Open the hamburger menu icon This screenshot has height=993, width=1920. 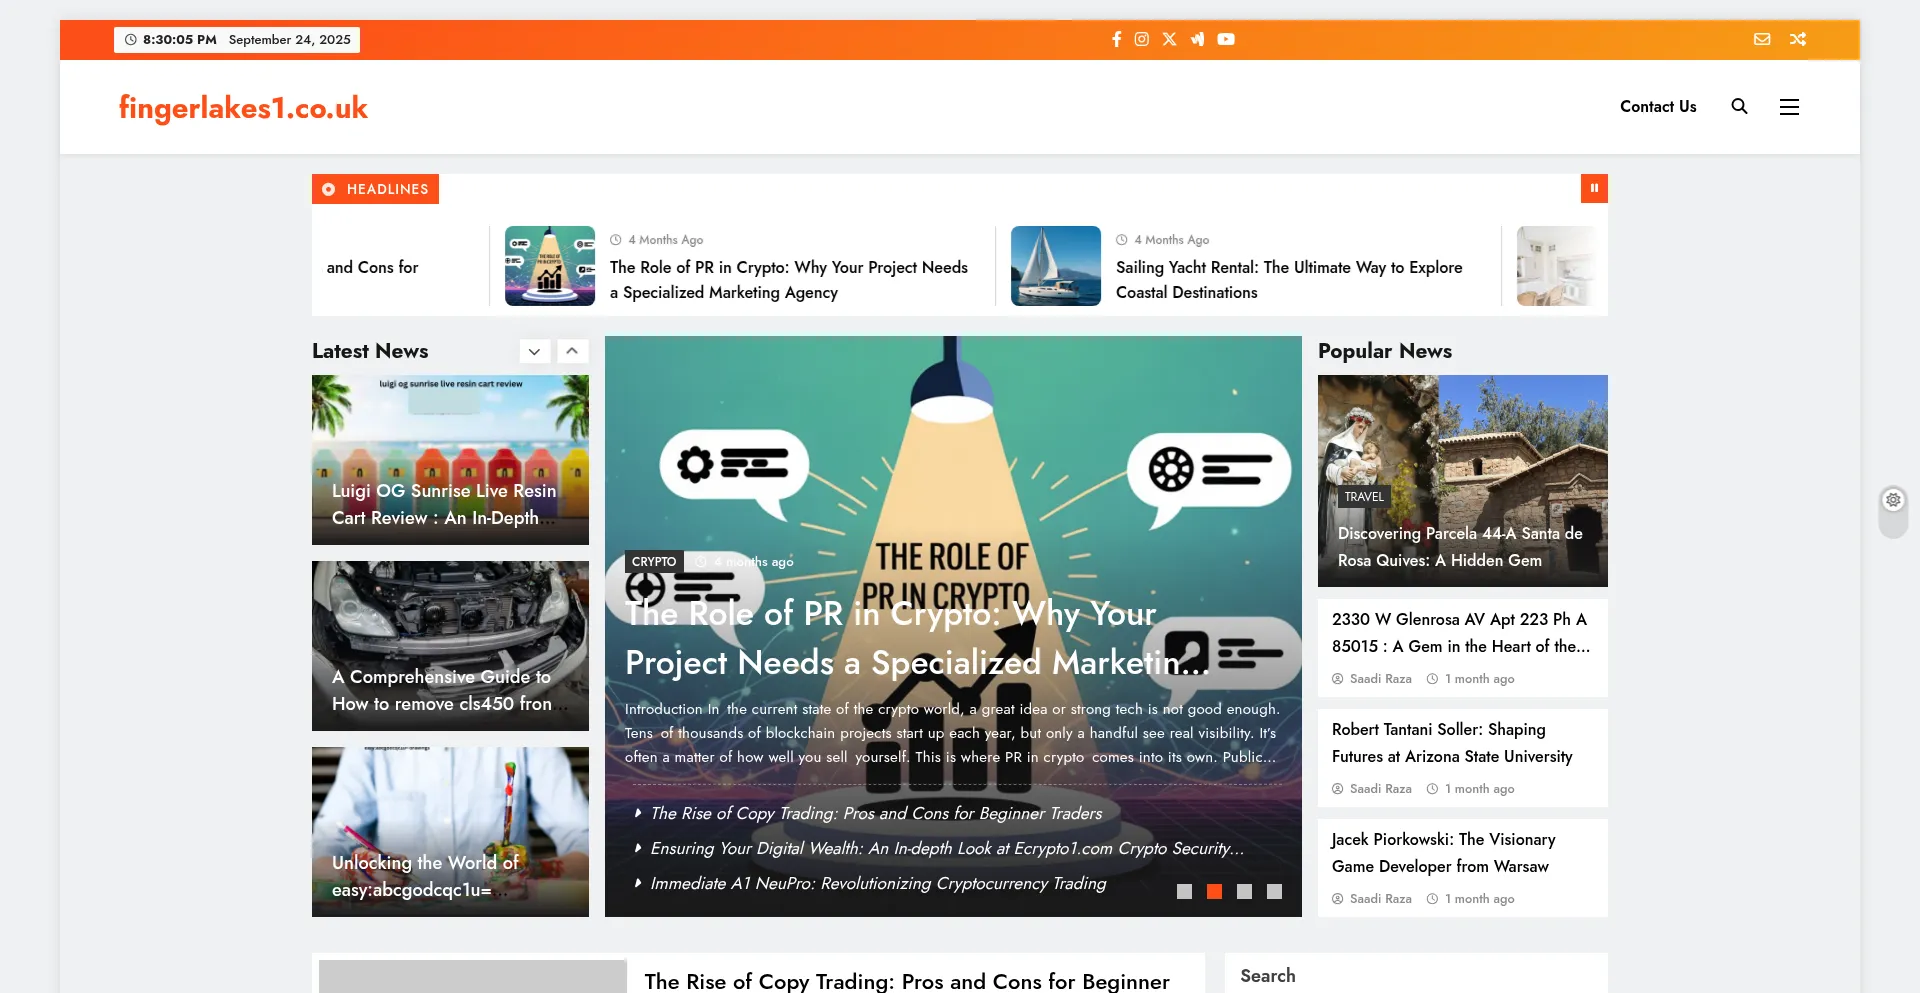tap(1789, 107)
